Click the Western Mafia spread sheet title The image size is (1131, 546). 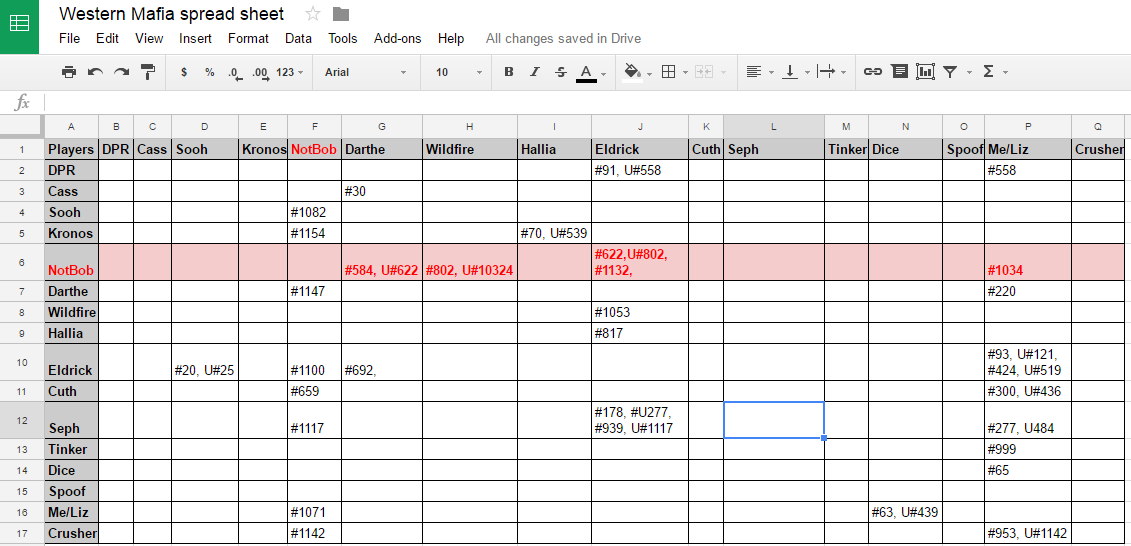(171, 14)
